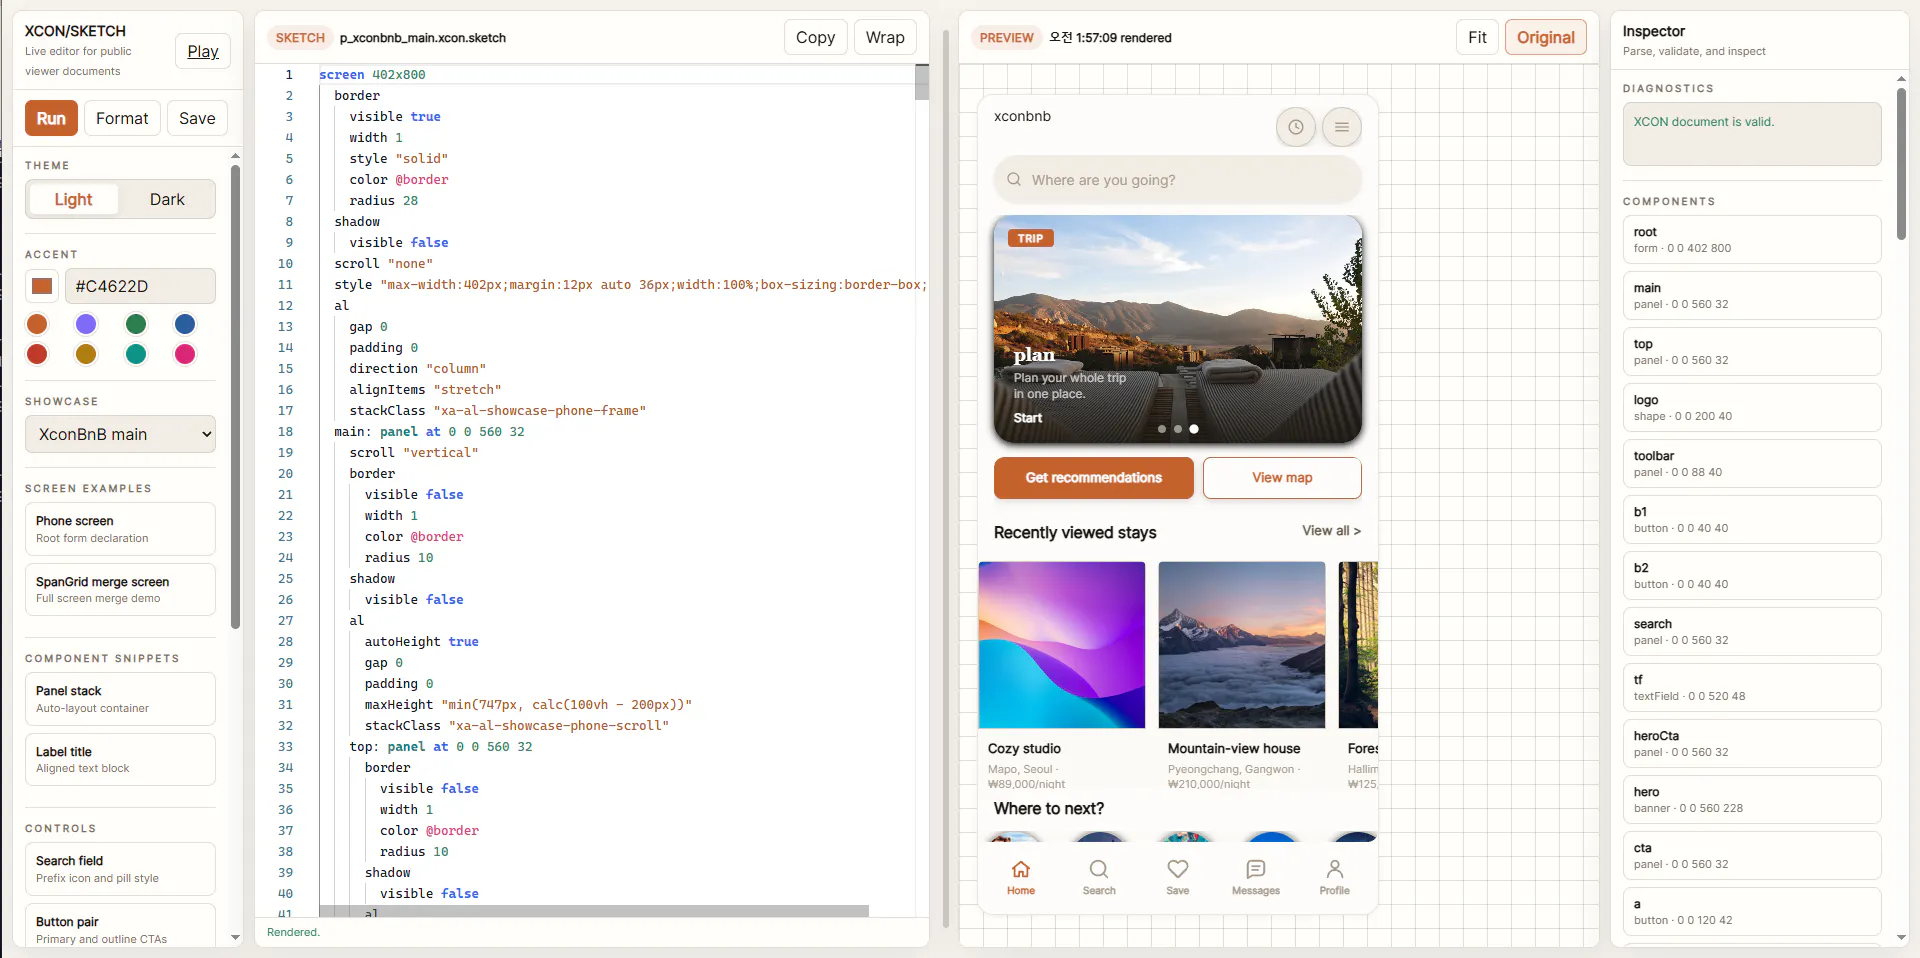Pick the orange accent swatch
The image size is (1920, 958).
tap(37, 324)
